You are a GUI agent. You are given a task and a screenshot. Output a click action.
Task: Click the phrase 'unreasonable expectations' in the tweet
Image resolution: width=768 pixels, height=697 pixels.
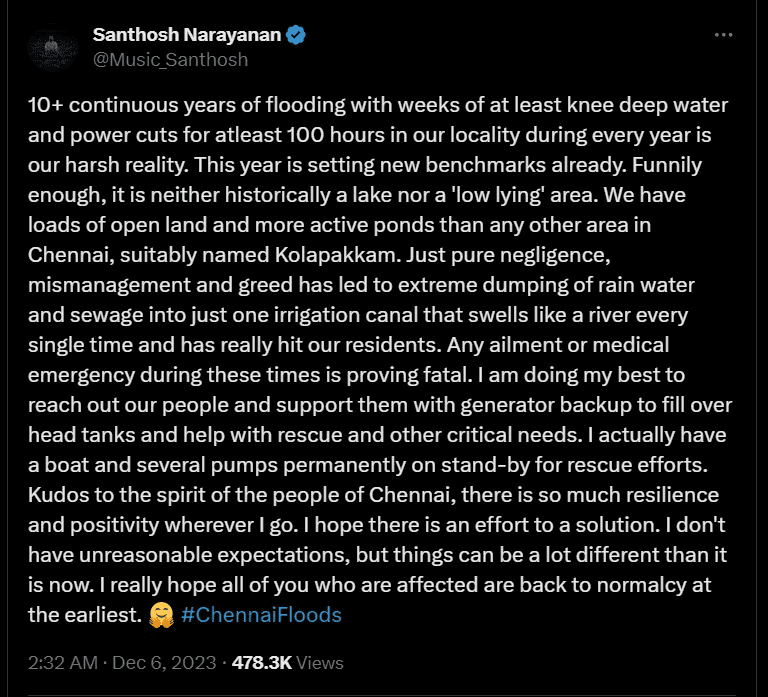pos(215,555)
